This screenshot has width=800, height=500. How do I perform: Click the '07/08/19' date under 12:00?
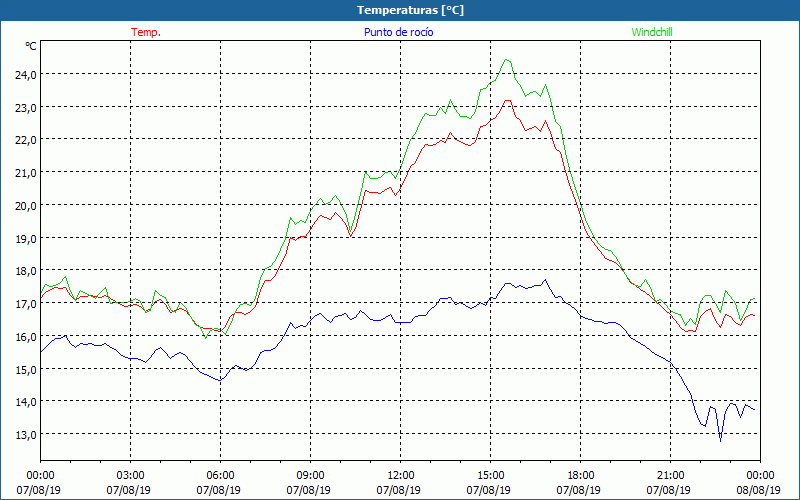pos(398,490)
